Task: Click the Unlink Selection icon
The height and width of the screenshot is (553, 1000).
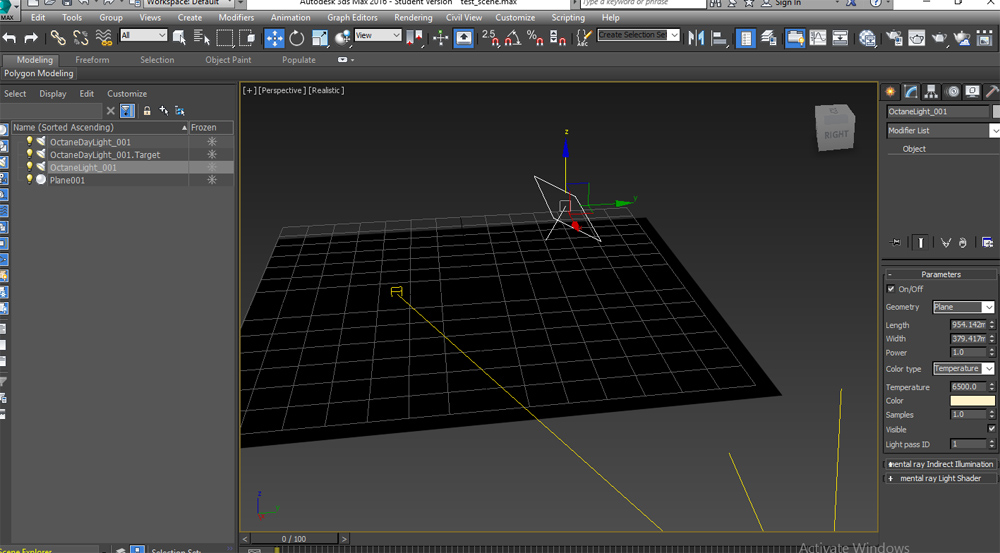Action: tap(80, 38)
